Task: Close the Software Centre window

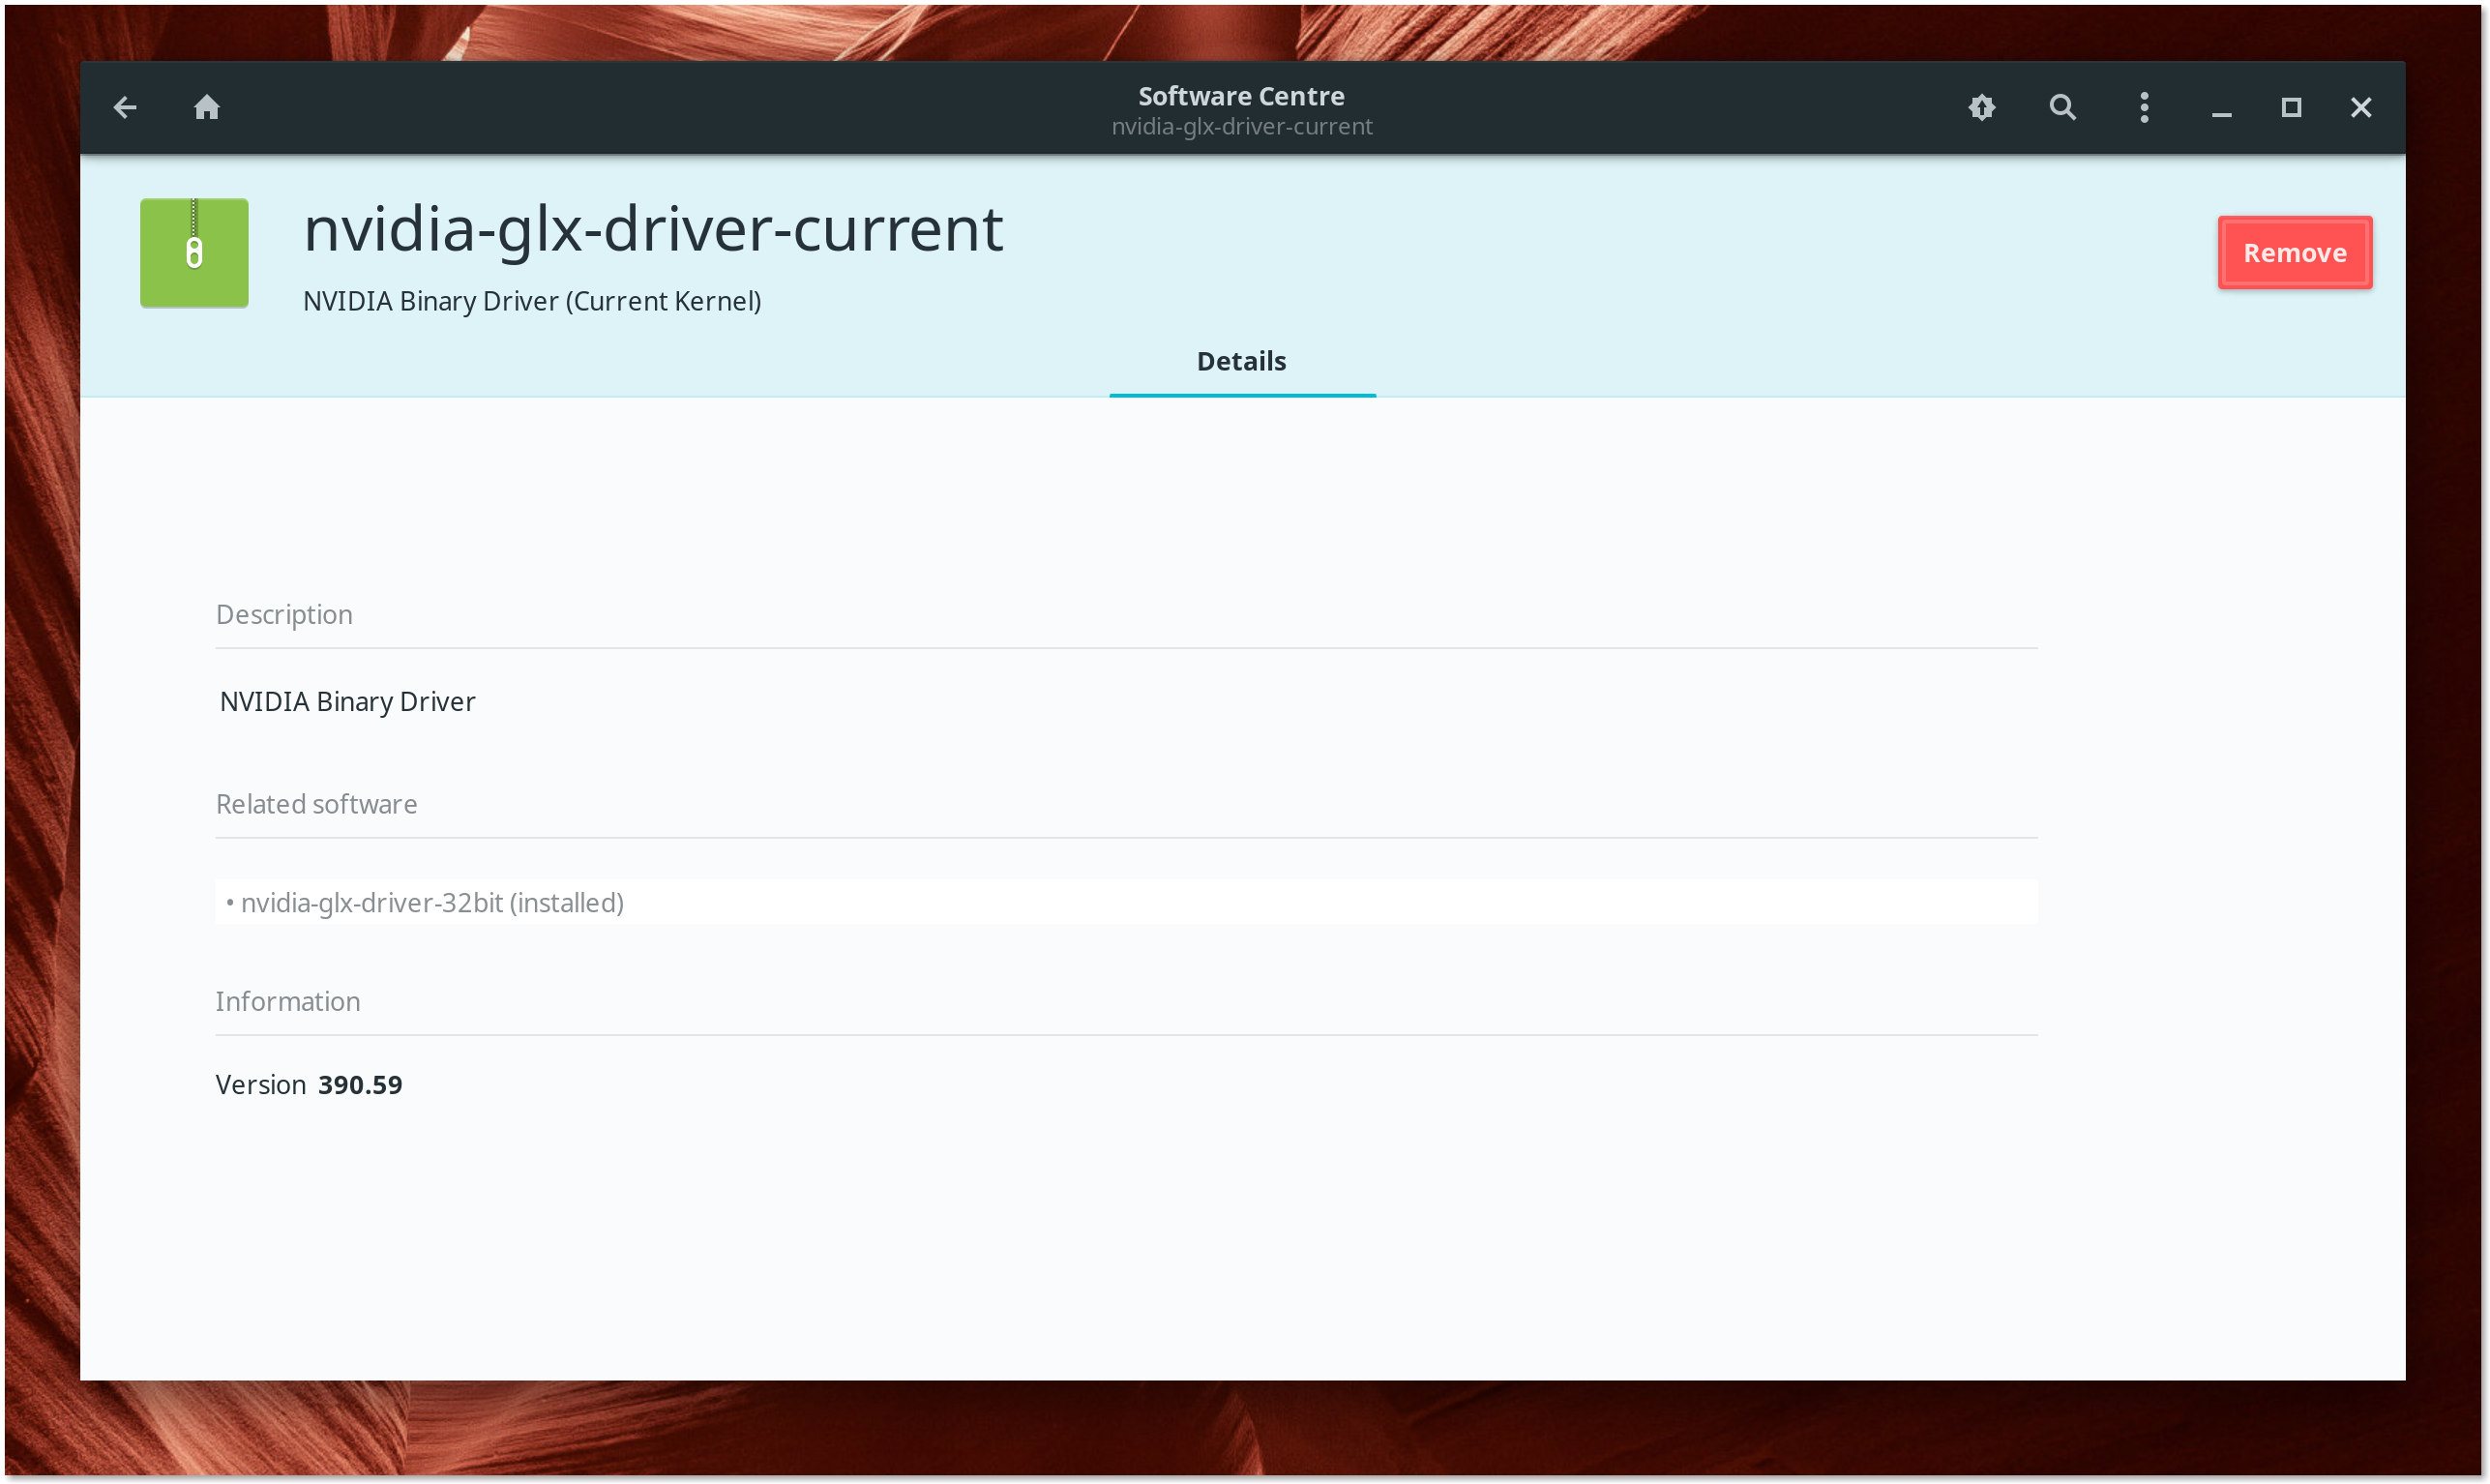Action: tap(2360, 107)
